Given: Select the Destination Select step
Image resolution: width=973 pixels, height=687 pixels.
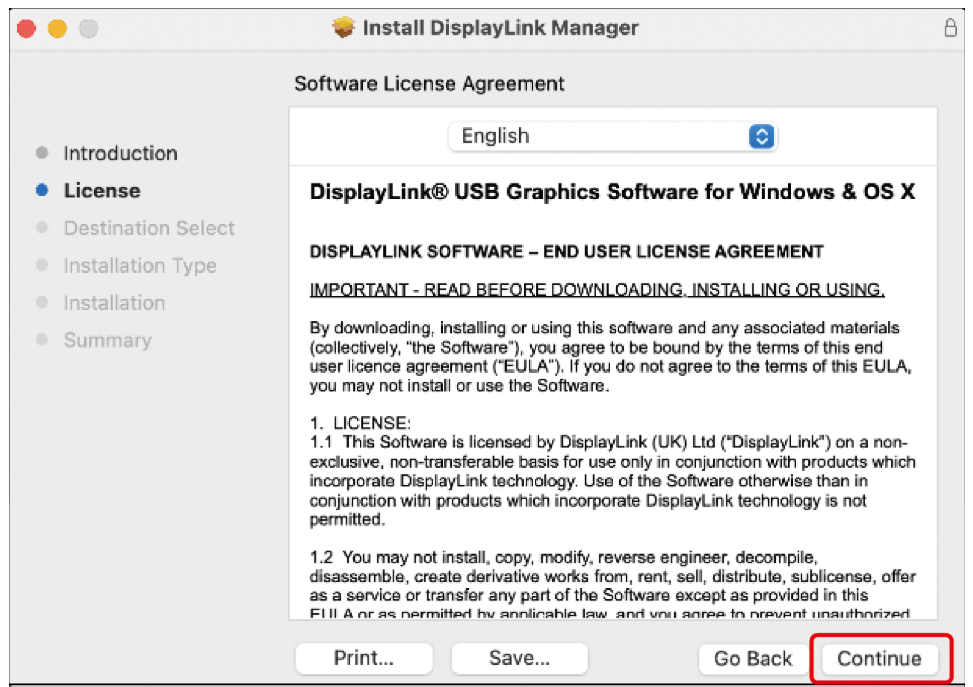Looking at the screenshot, I should click(x=149, y=228).
